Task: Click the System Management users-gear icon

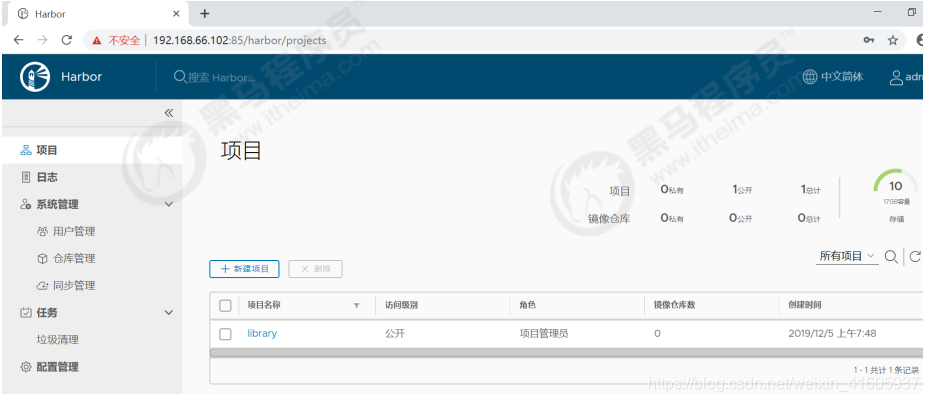Action: click(25, 204)
